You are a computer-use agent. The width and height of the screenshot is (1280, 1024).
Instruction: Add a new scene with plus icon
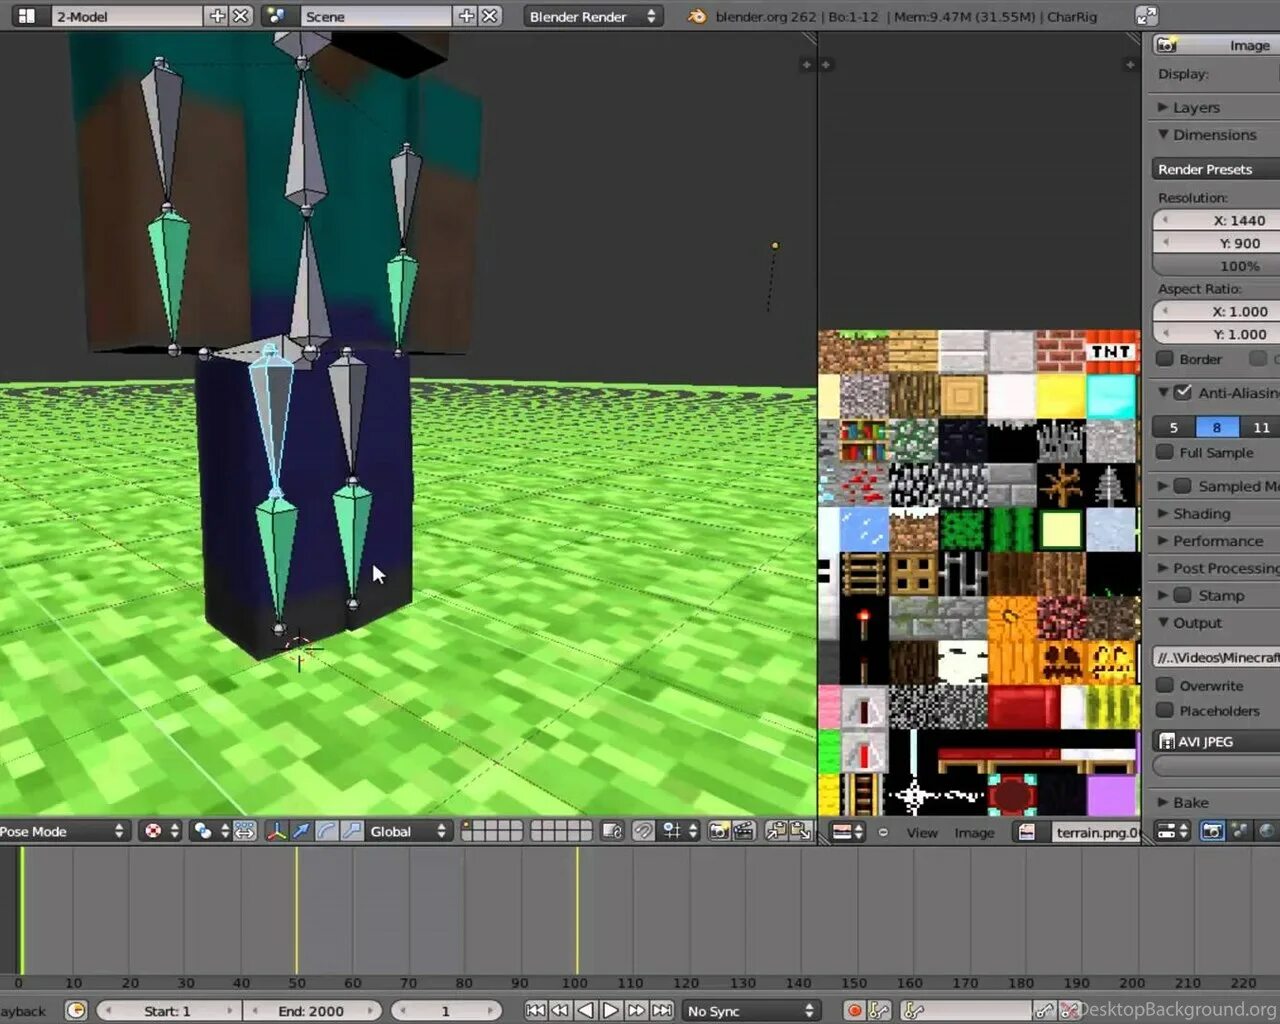pyautogui.click(x=466, y=16)
